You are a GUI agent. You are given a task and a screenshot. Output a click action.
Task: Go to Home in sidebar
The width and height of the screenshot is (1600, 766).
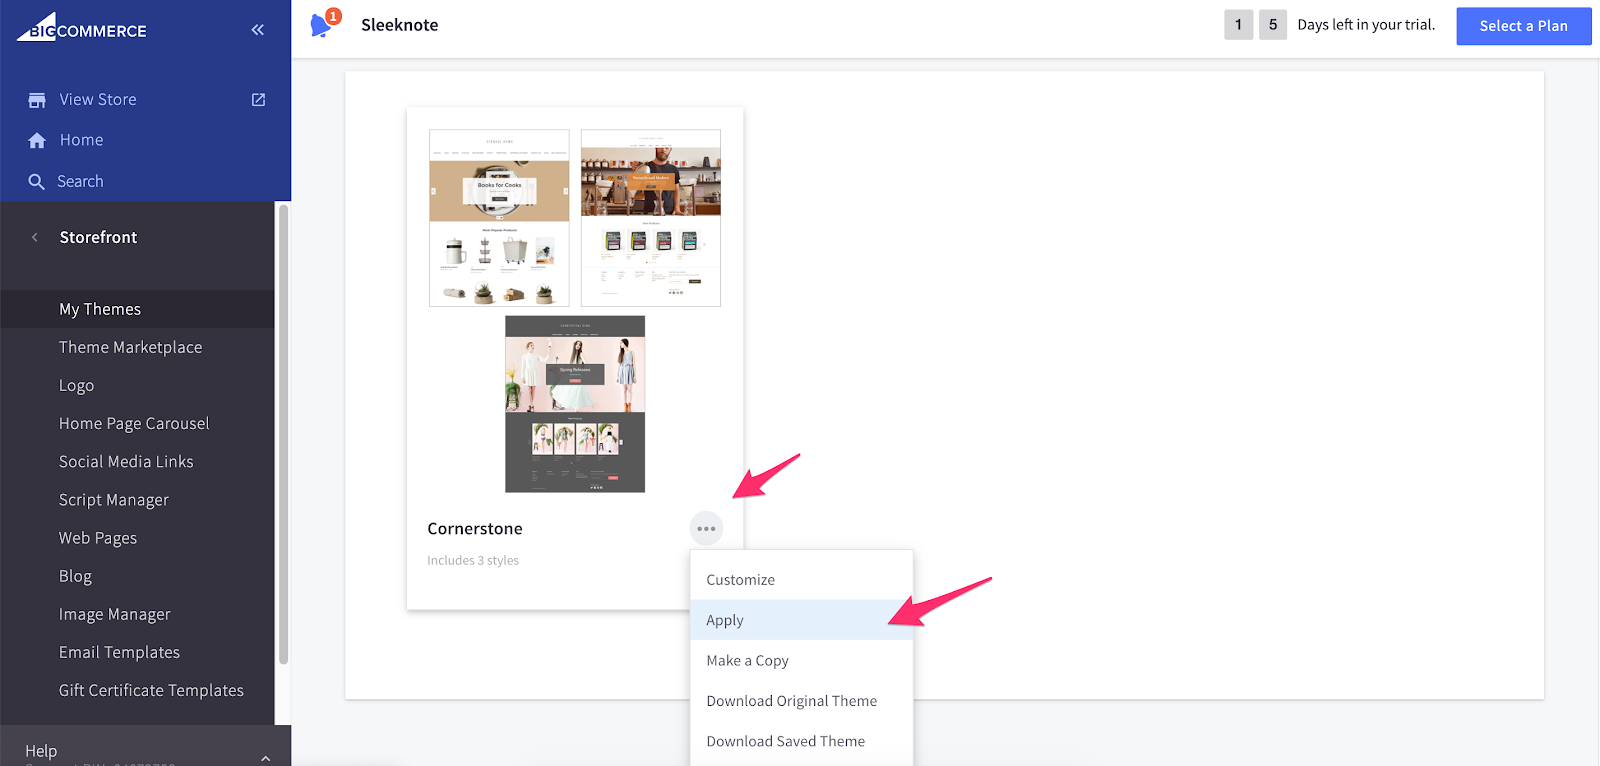coord(81,141)
